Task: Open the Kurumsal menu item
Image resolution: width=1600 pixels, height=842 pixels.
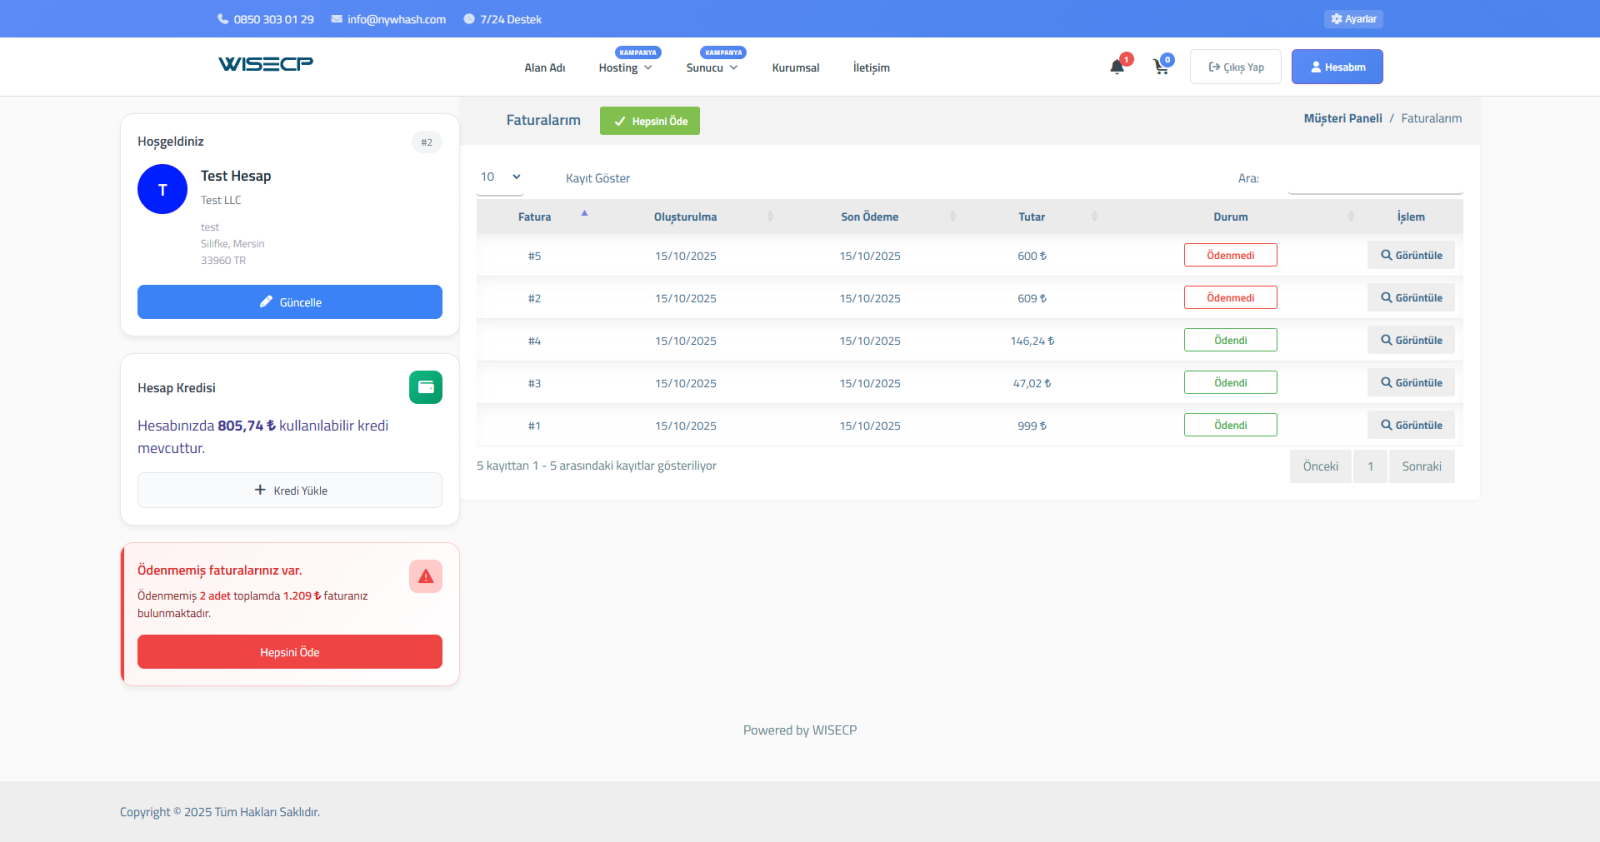Action: 795,68
